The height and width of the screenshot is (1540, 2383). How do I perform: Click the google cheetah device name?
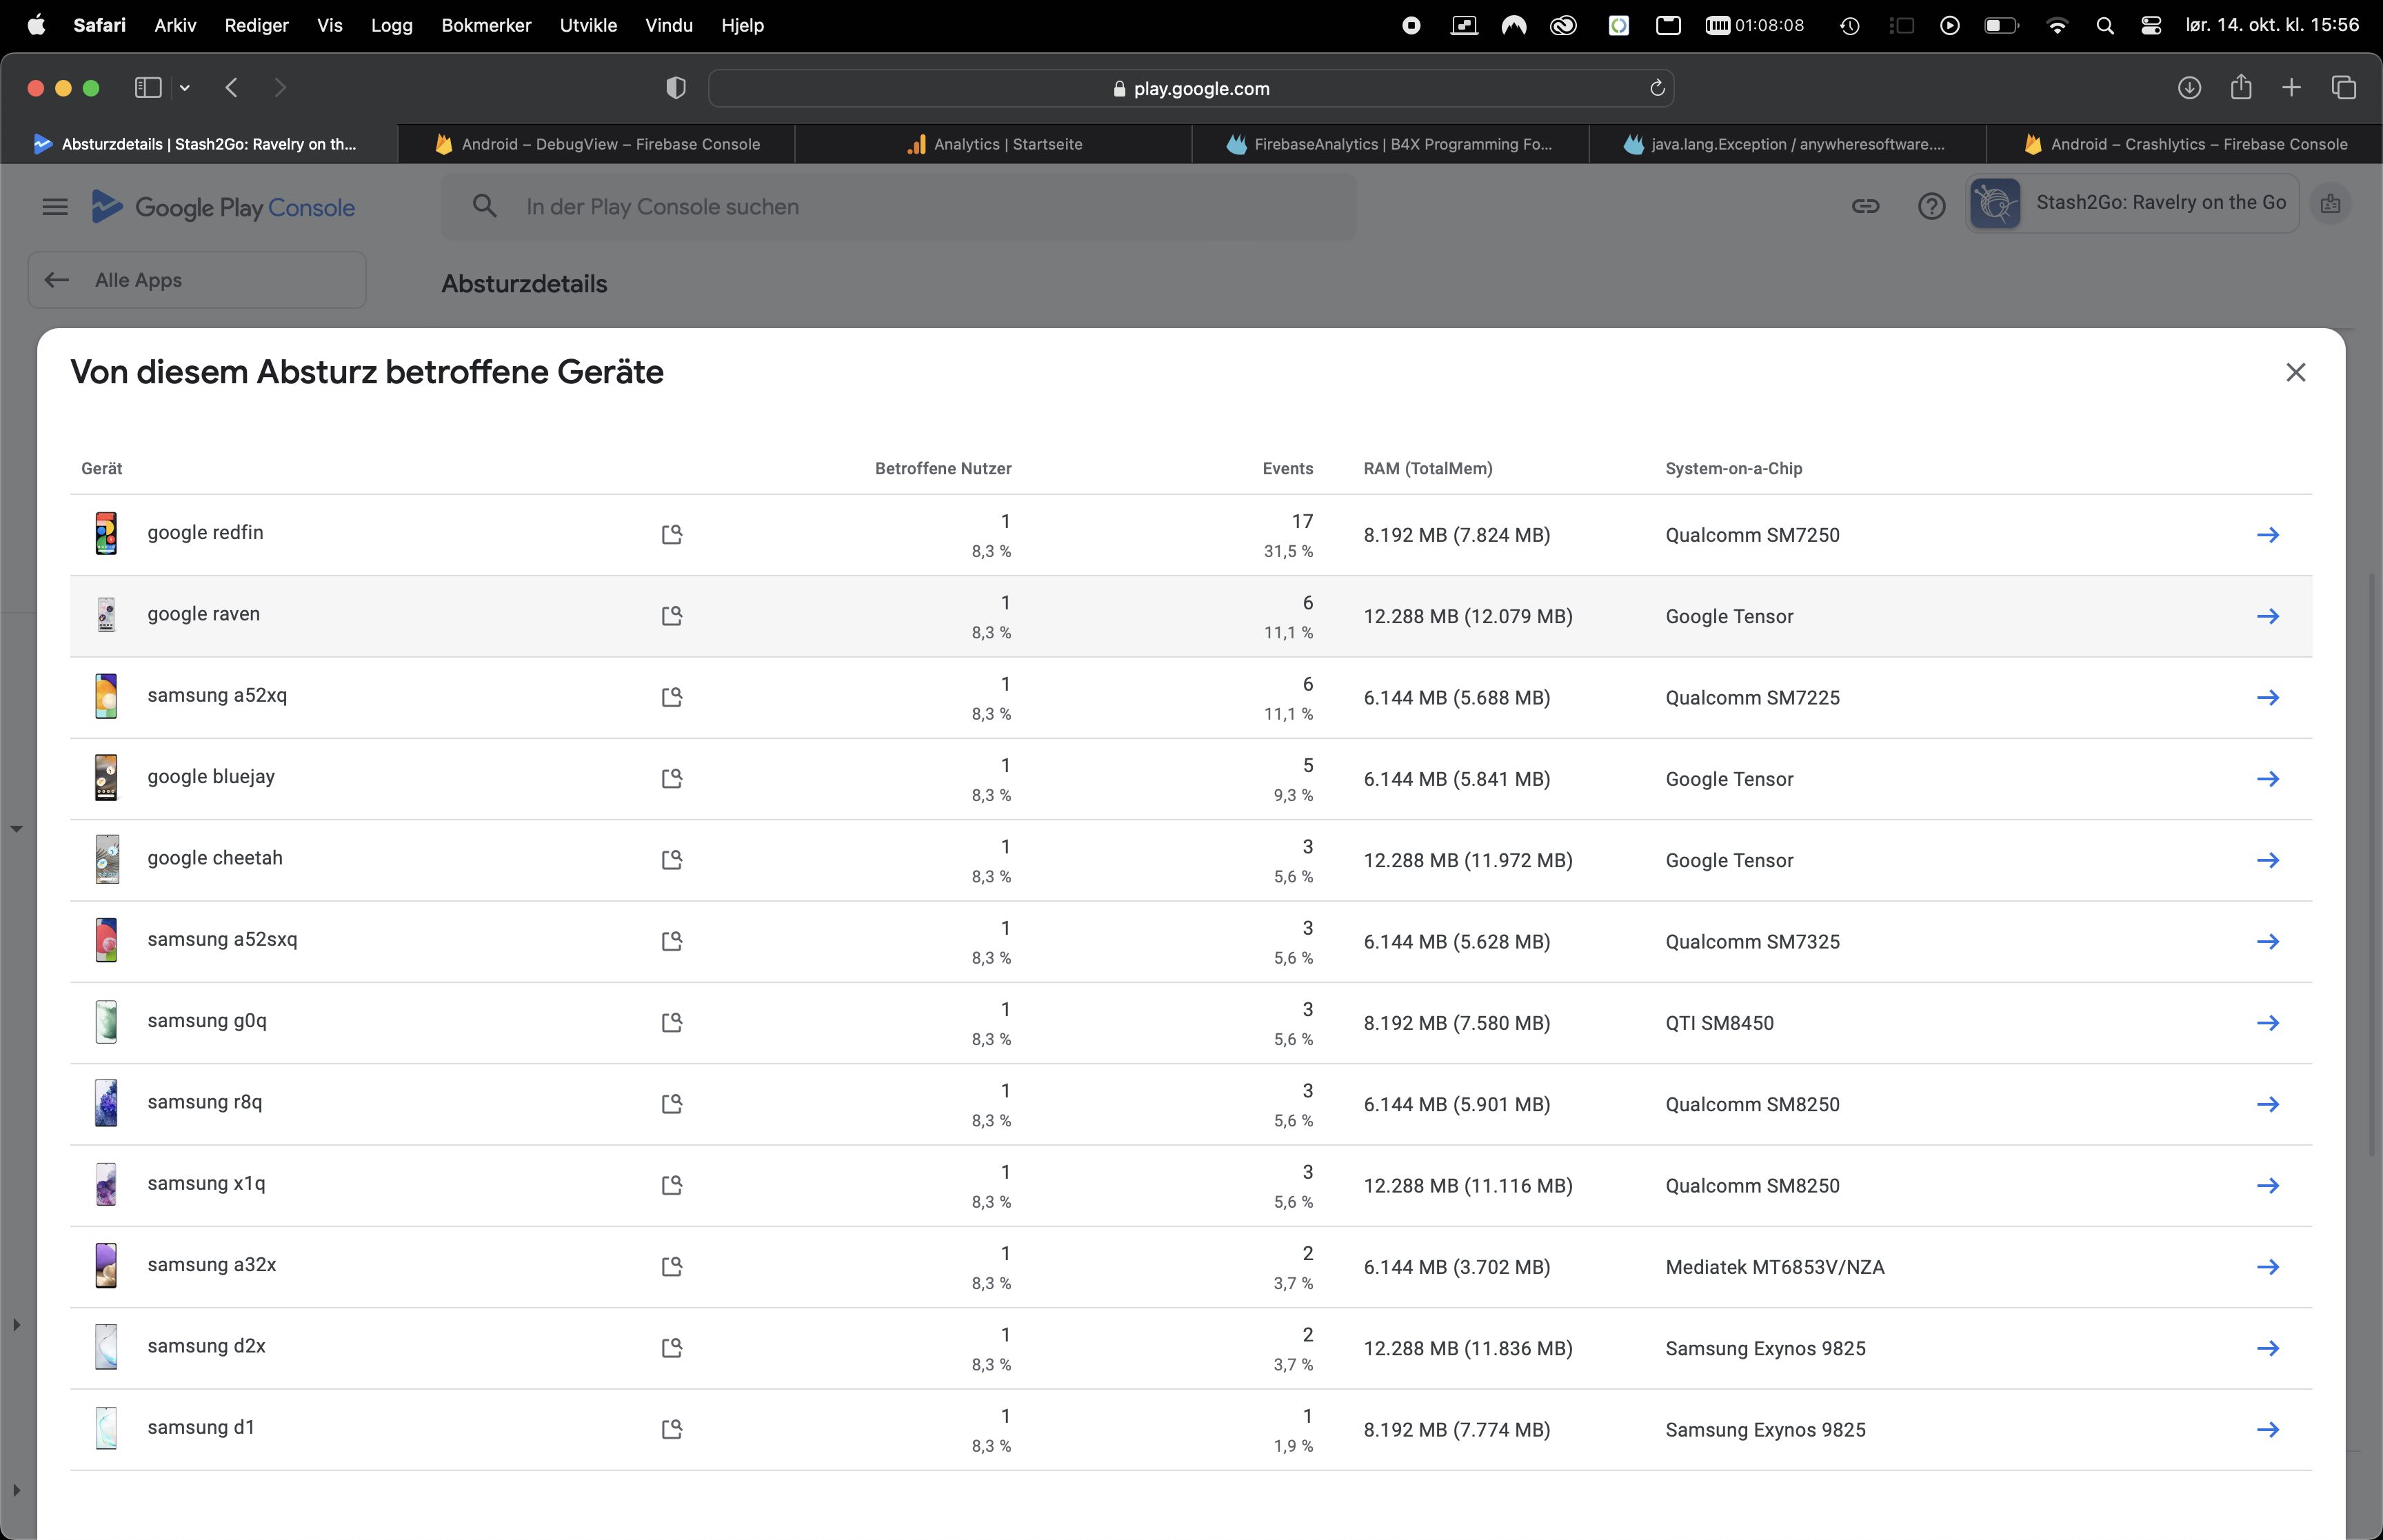[215, 858]
